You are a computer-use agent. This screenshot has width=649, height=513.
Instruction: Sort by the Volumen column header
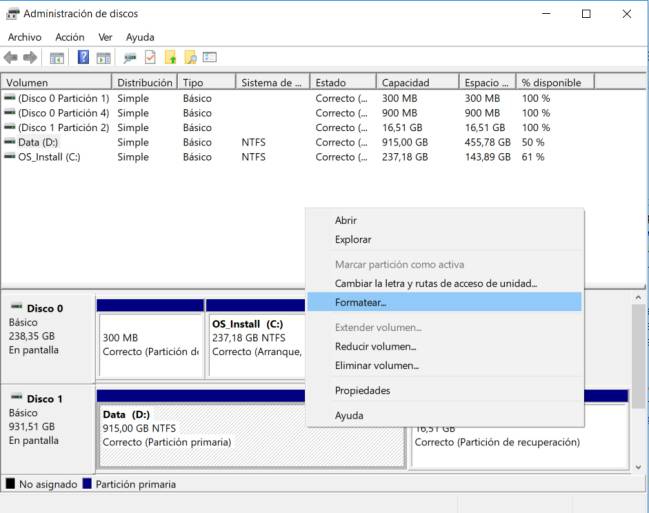56,82
